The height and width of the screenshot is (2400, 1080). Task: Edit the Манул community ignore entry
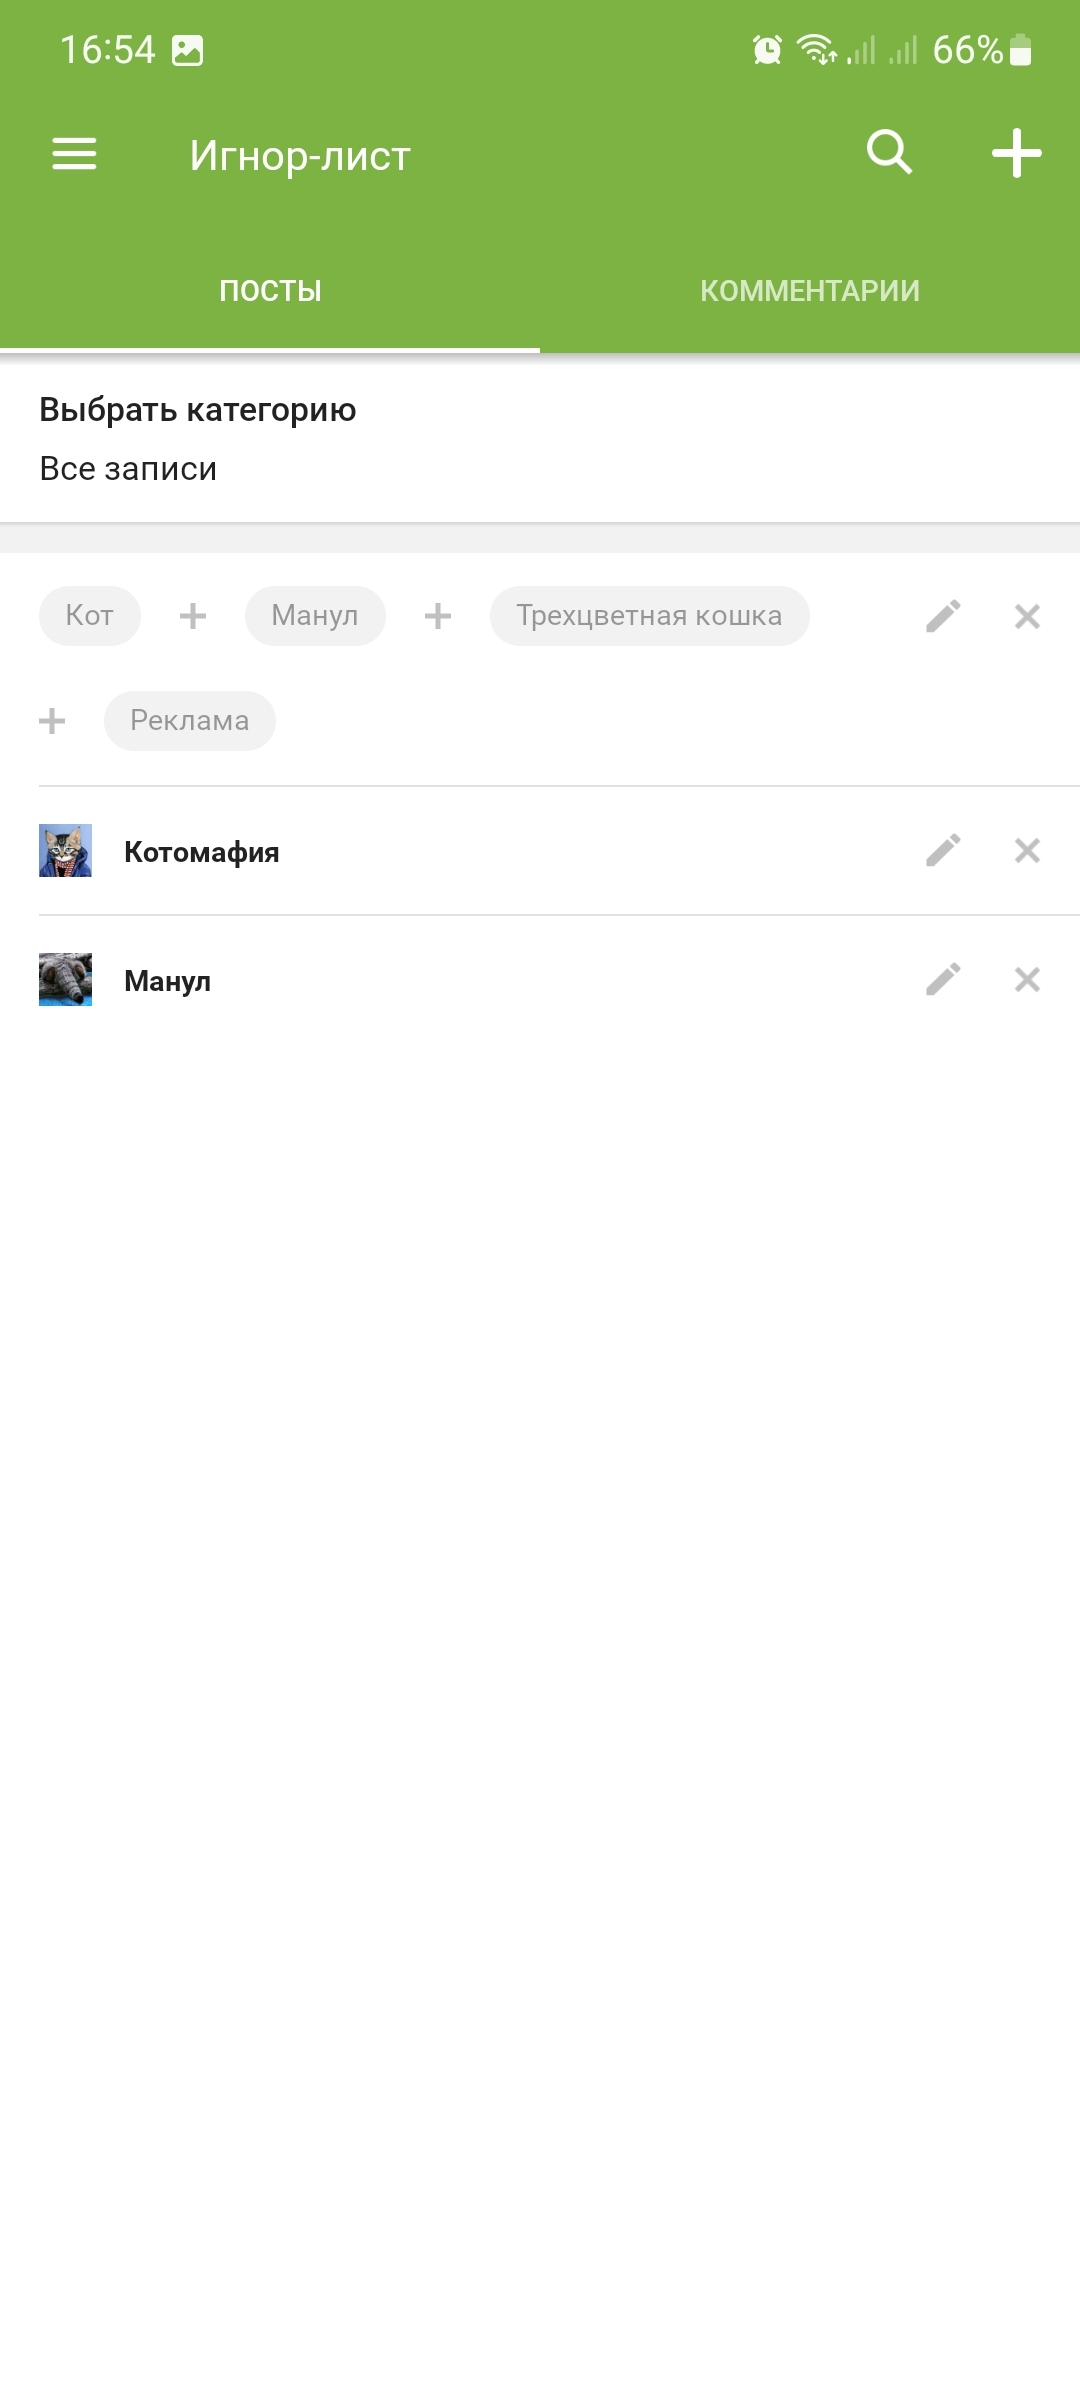click(x=943, y=979)
